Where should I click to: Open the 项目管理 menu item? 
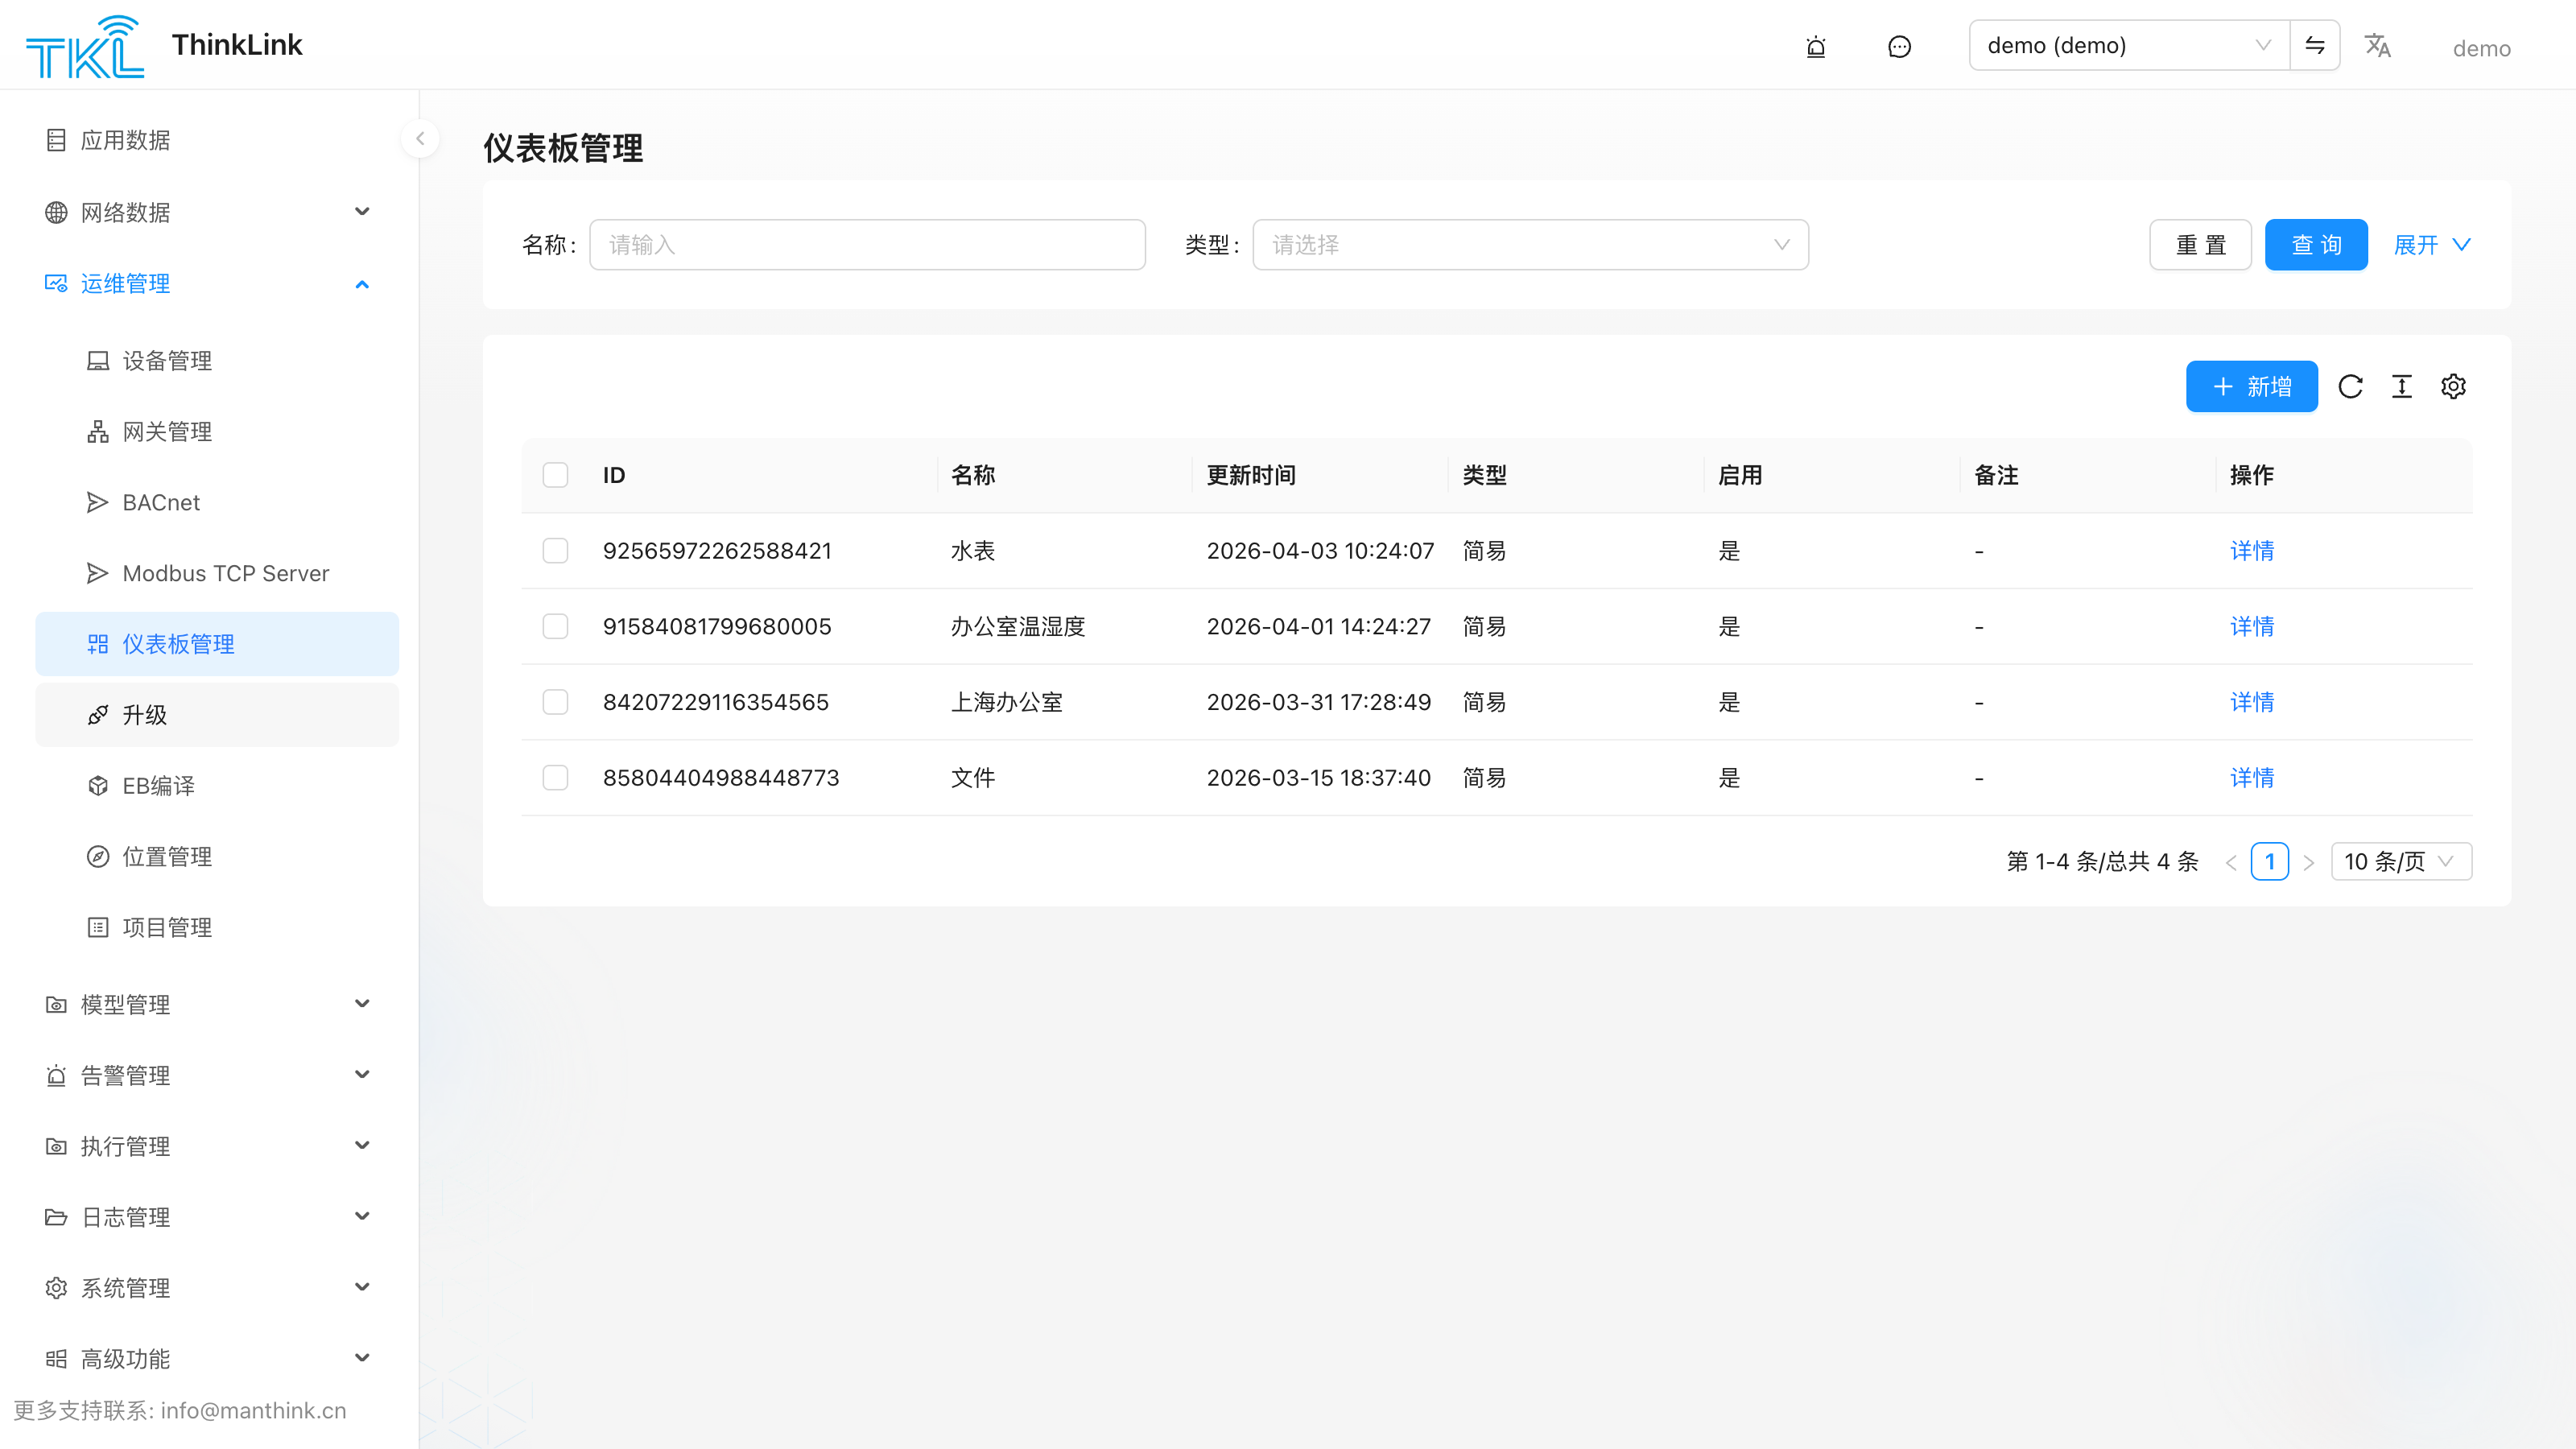217,928
